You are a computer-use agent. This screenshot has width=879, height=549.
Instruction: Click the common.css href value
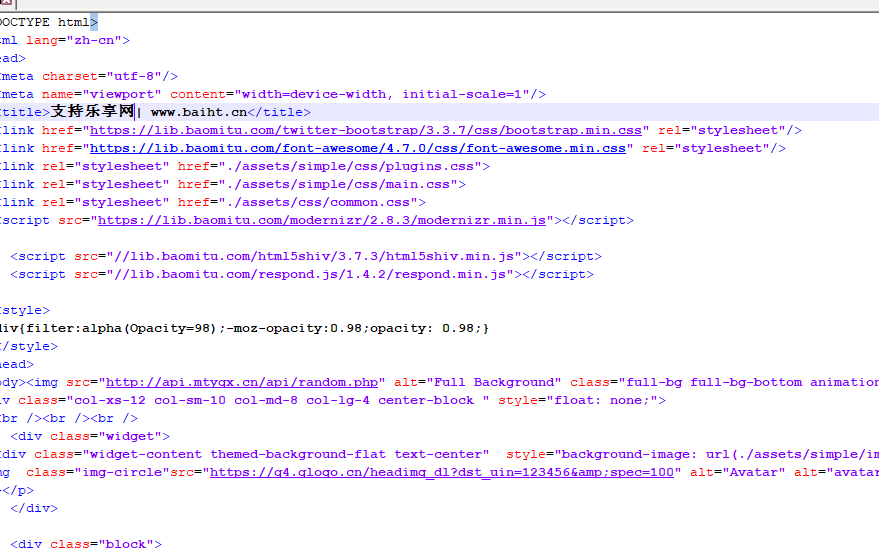coord(318,202)
